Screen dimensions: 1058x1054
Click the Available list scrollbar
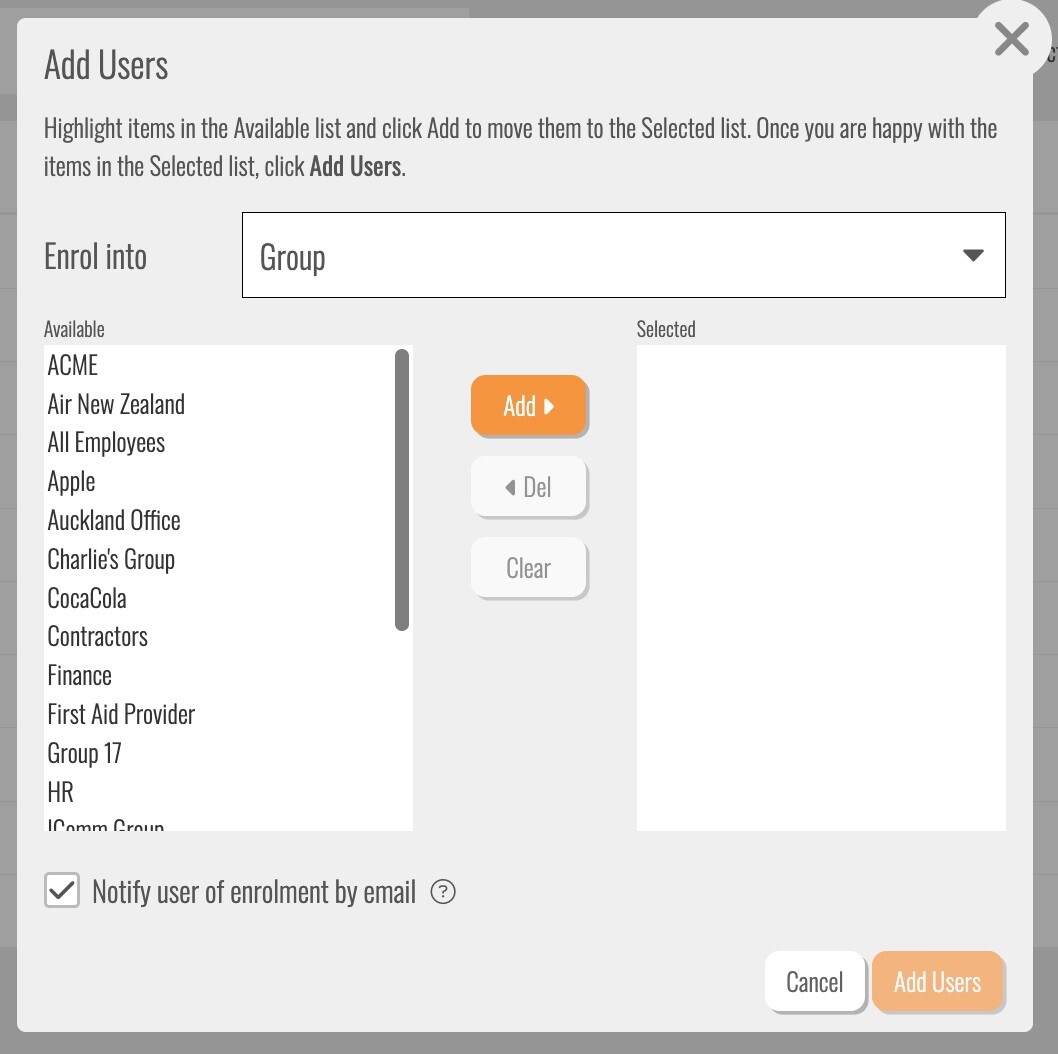coord(402,490)
